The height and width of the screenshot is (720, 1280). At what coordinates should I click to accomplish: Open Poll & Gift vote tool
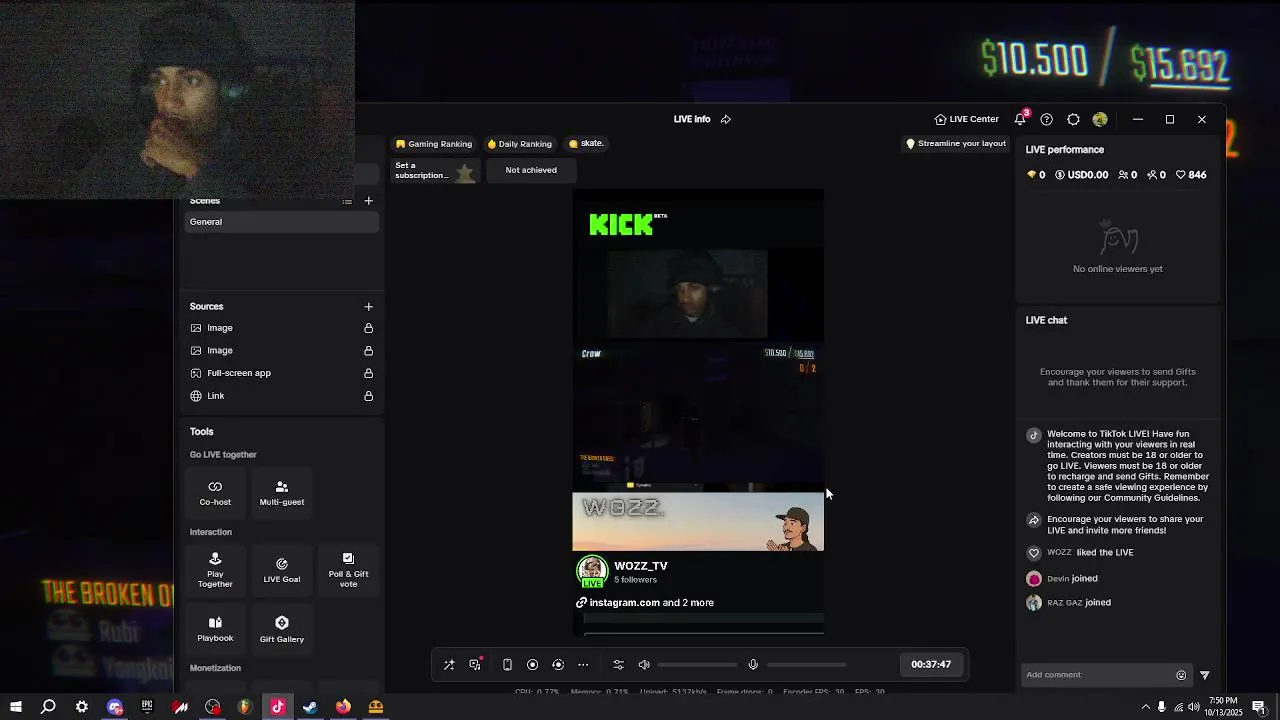click(348, 570)
